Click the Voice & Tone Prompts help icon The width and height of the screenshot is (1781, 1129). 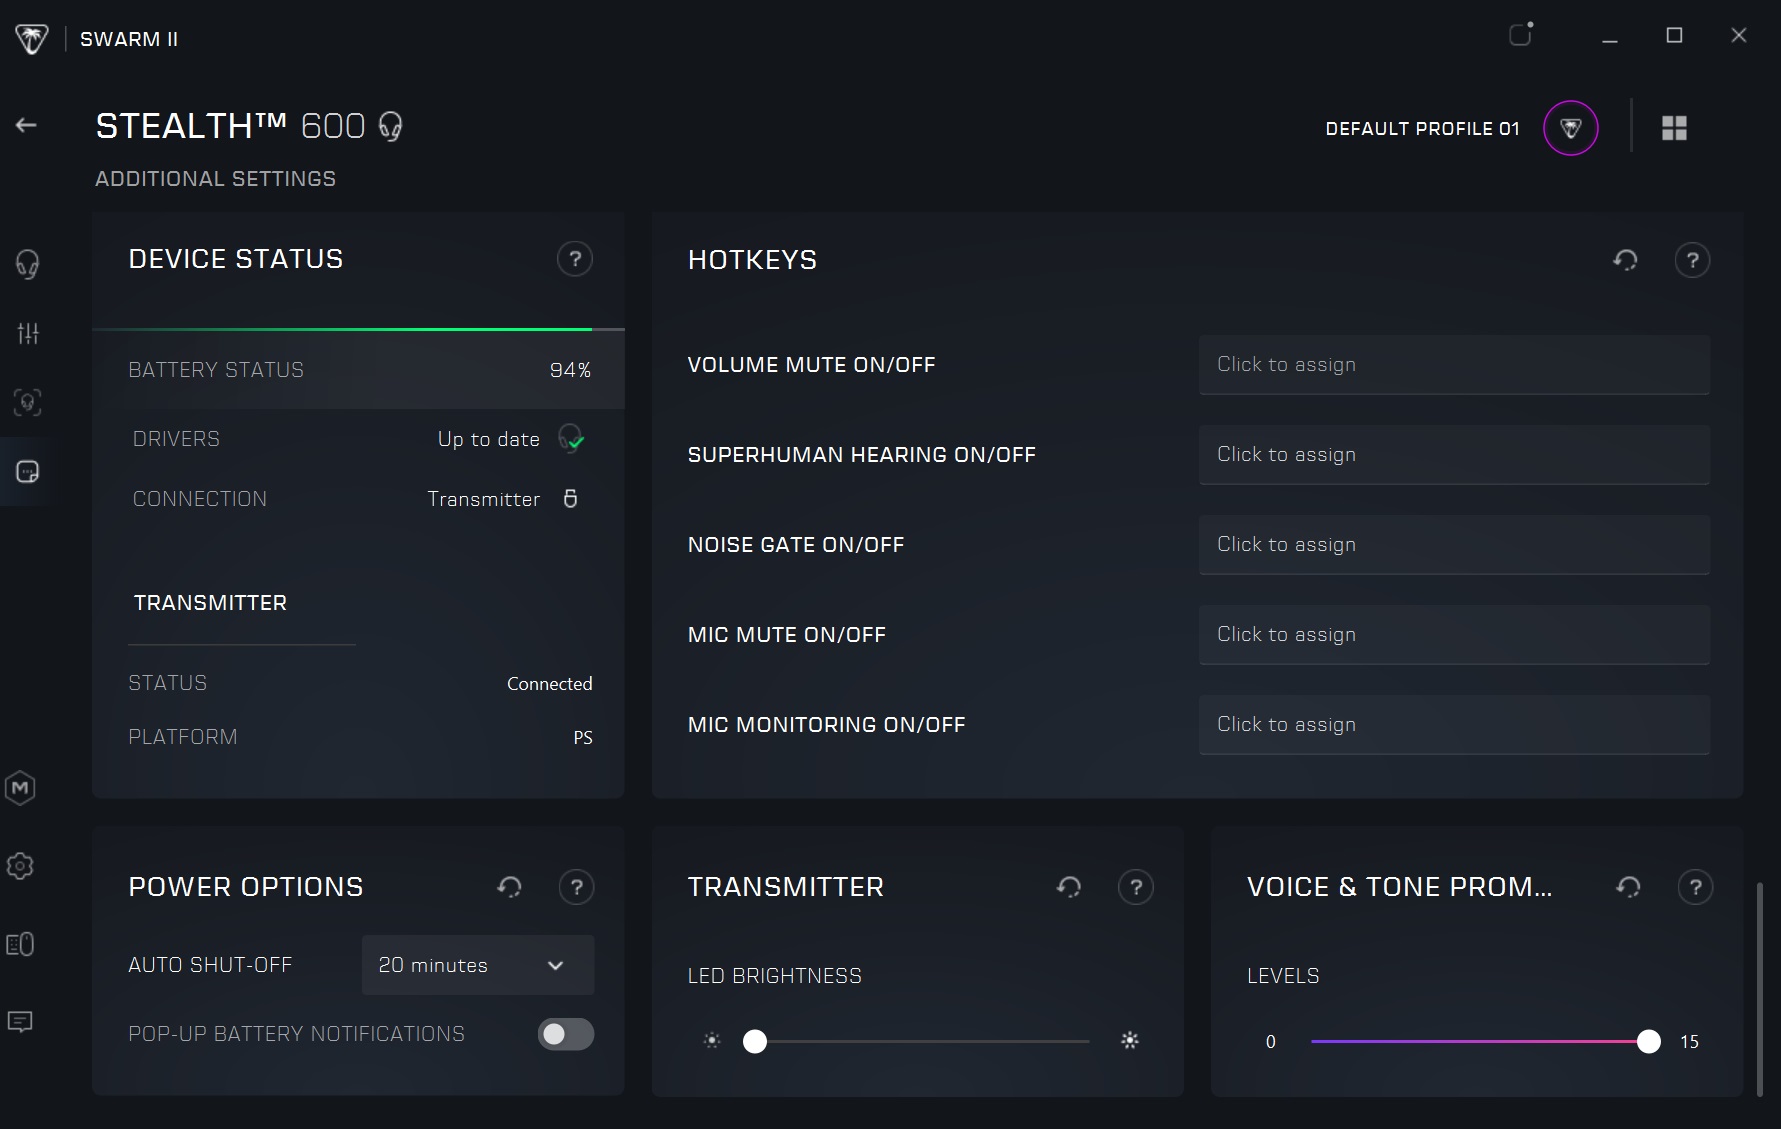(1694, 887)
